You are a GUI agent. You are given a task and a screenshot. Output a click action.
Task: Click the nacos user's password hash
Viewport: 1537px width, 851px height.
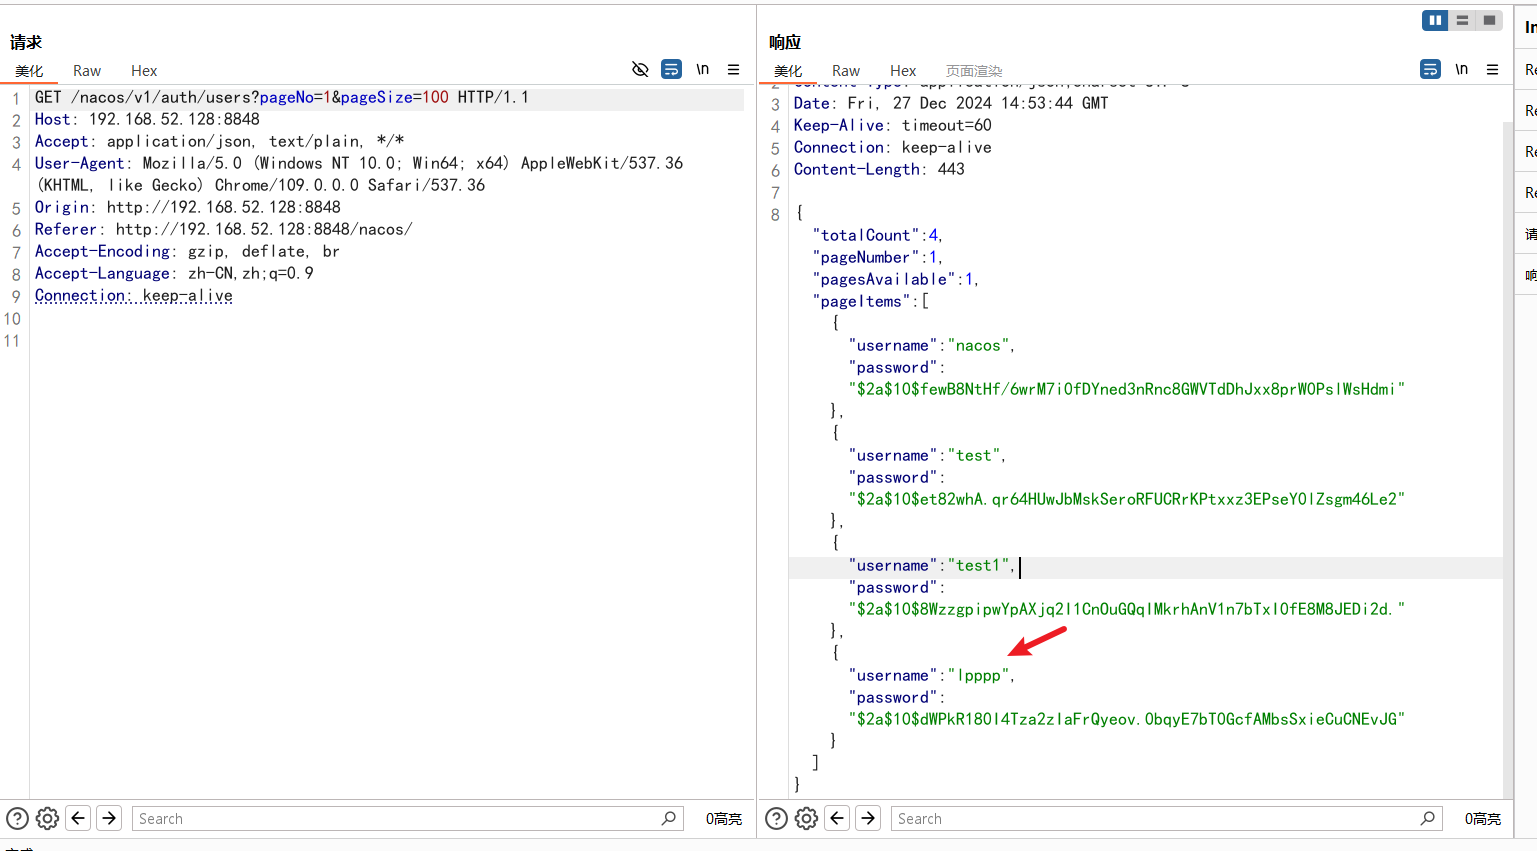pos(1127,389)
